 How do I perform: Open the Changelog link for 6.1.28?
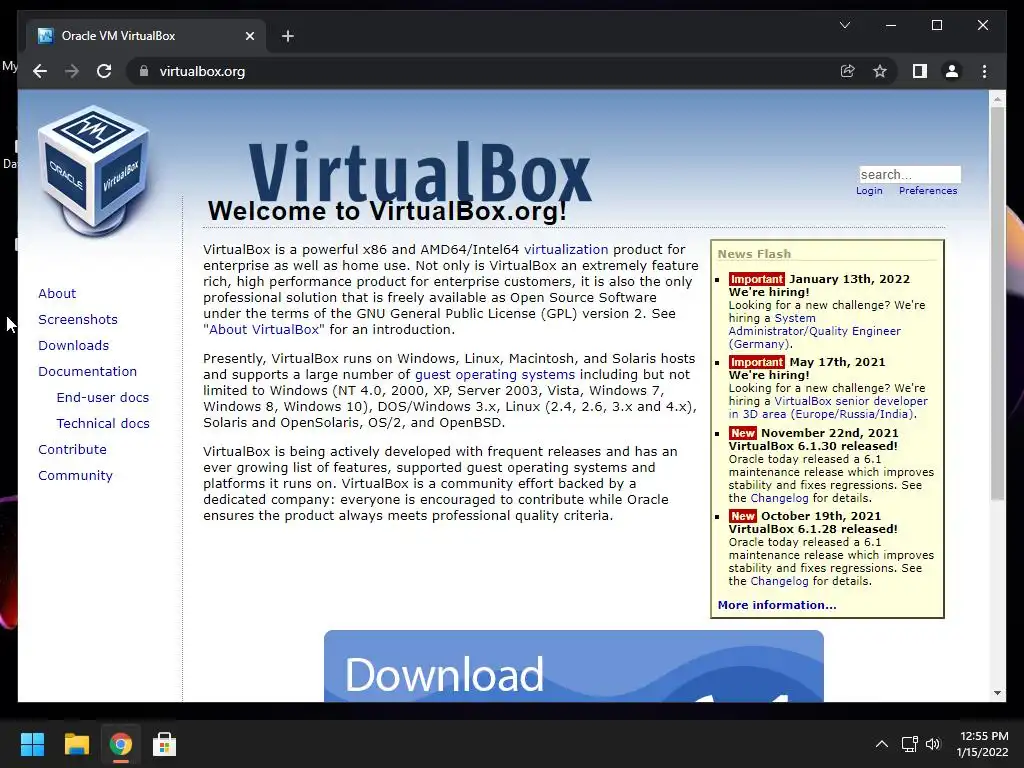[779, 581]
